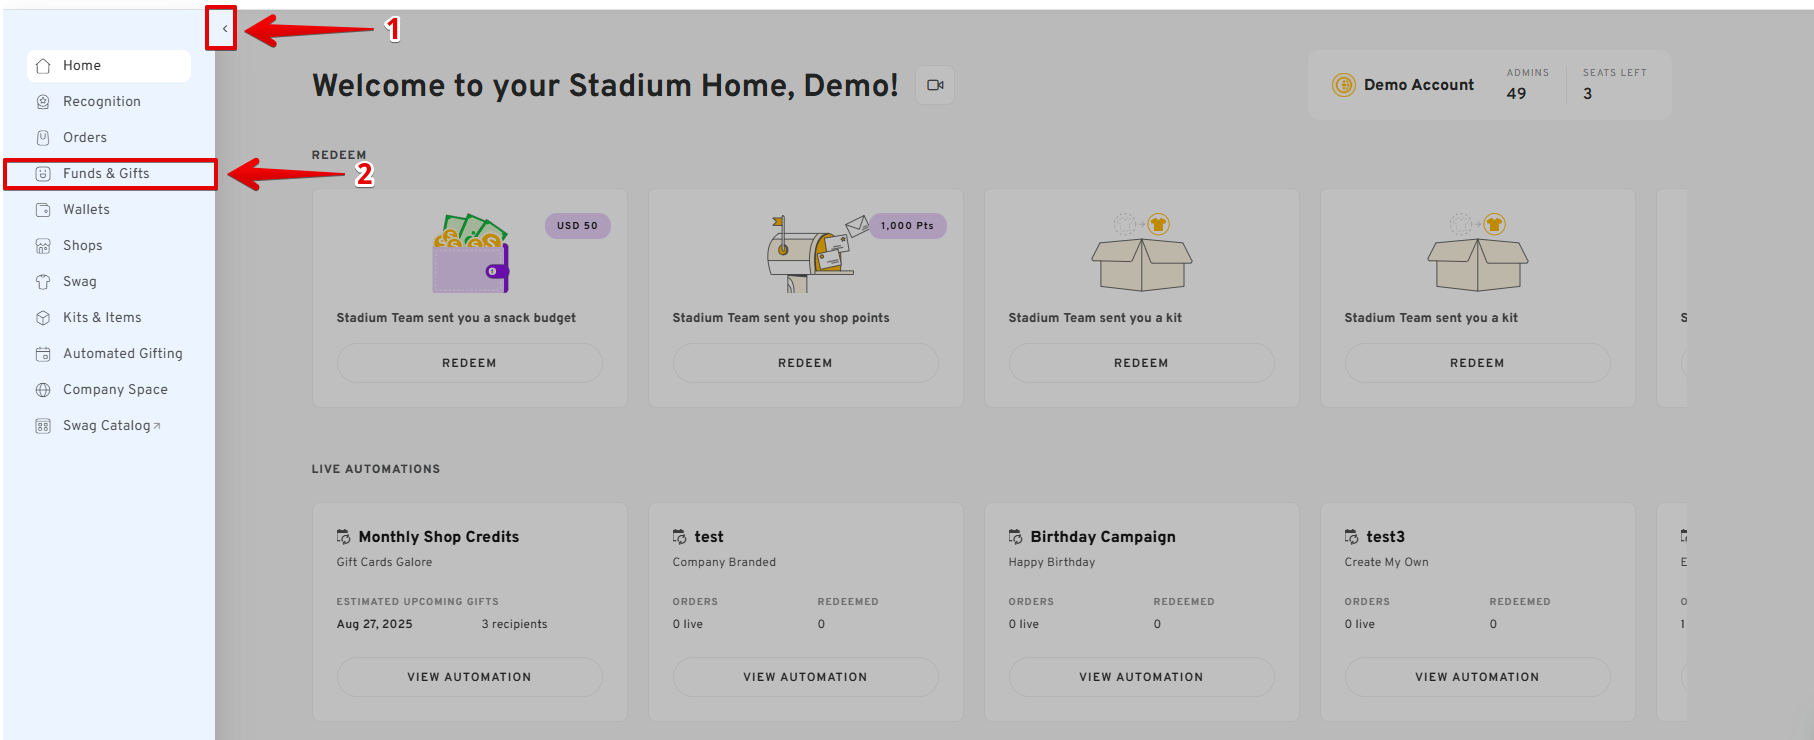Click the Home icon in sidebar
1814x740 pixels.
pos(43,66)
